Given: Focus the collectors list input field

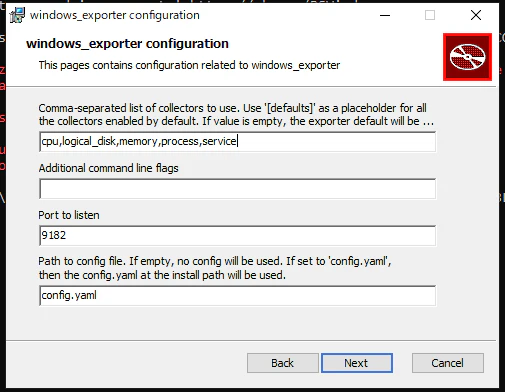Looking at the screenshot, I should coord(237,142).
